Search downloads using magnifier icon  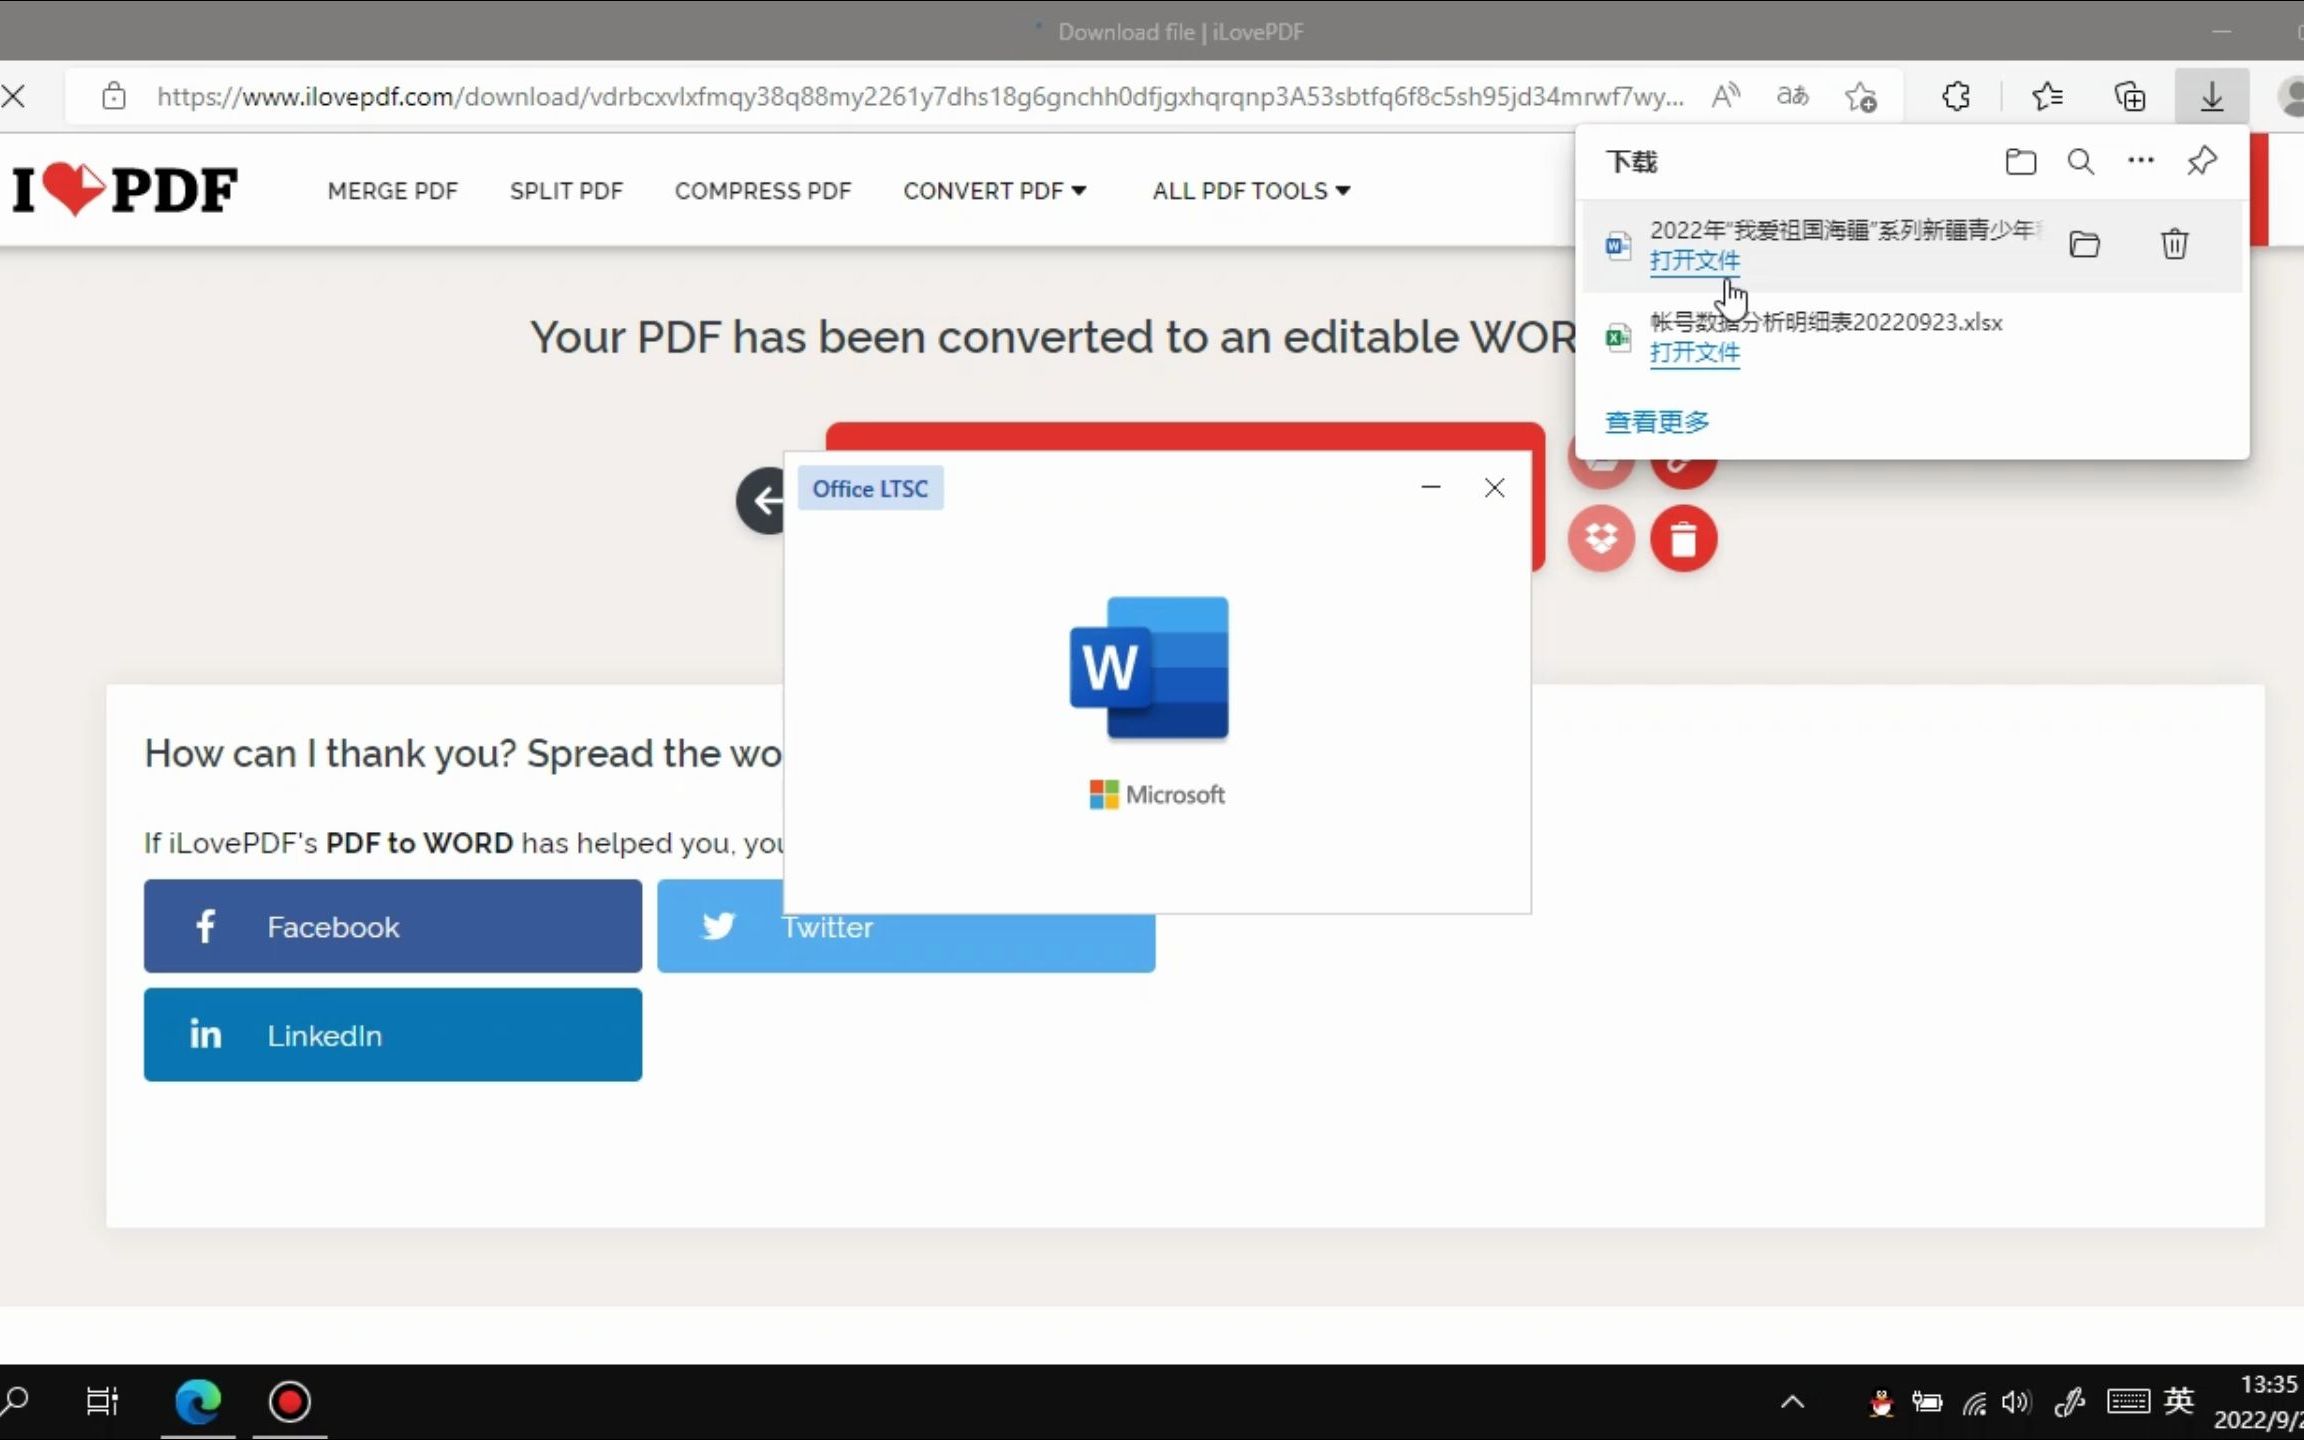2080,162
